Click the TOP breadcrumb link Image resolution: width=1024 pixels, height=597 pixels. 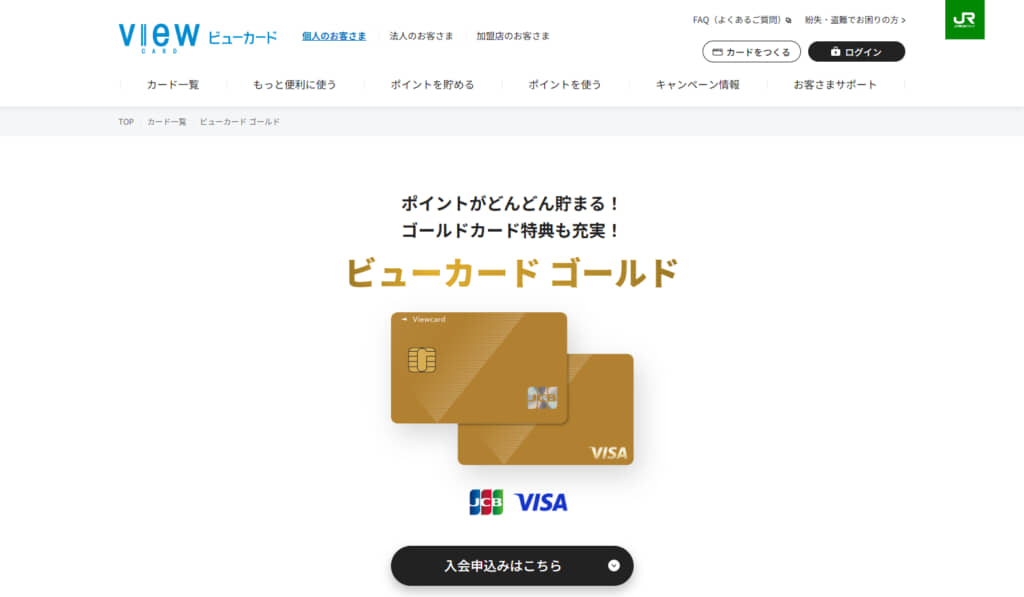pos(126,122)
